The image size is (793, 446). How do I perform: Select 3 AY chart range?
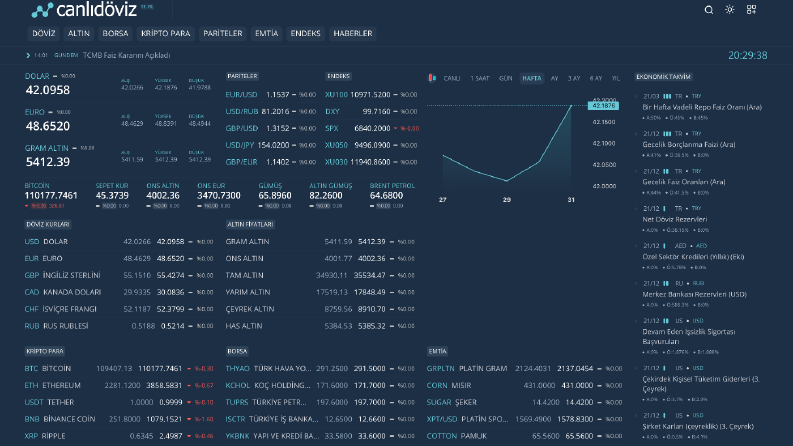[x=574, y=78]
